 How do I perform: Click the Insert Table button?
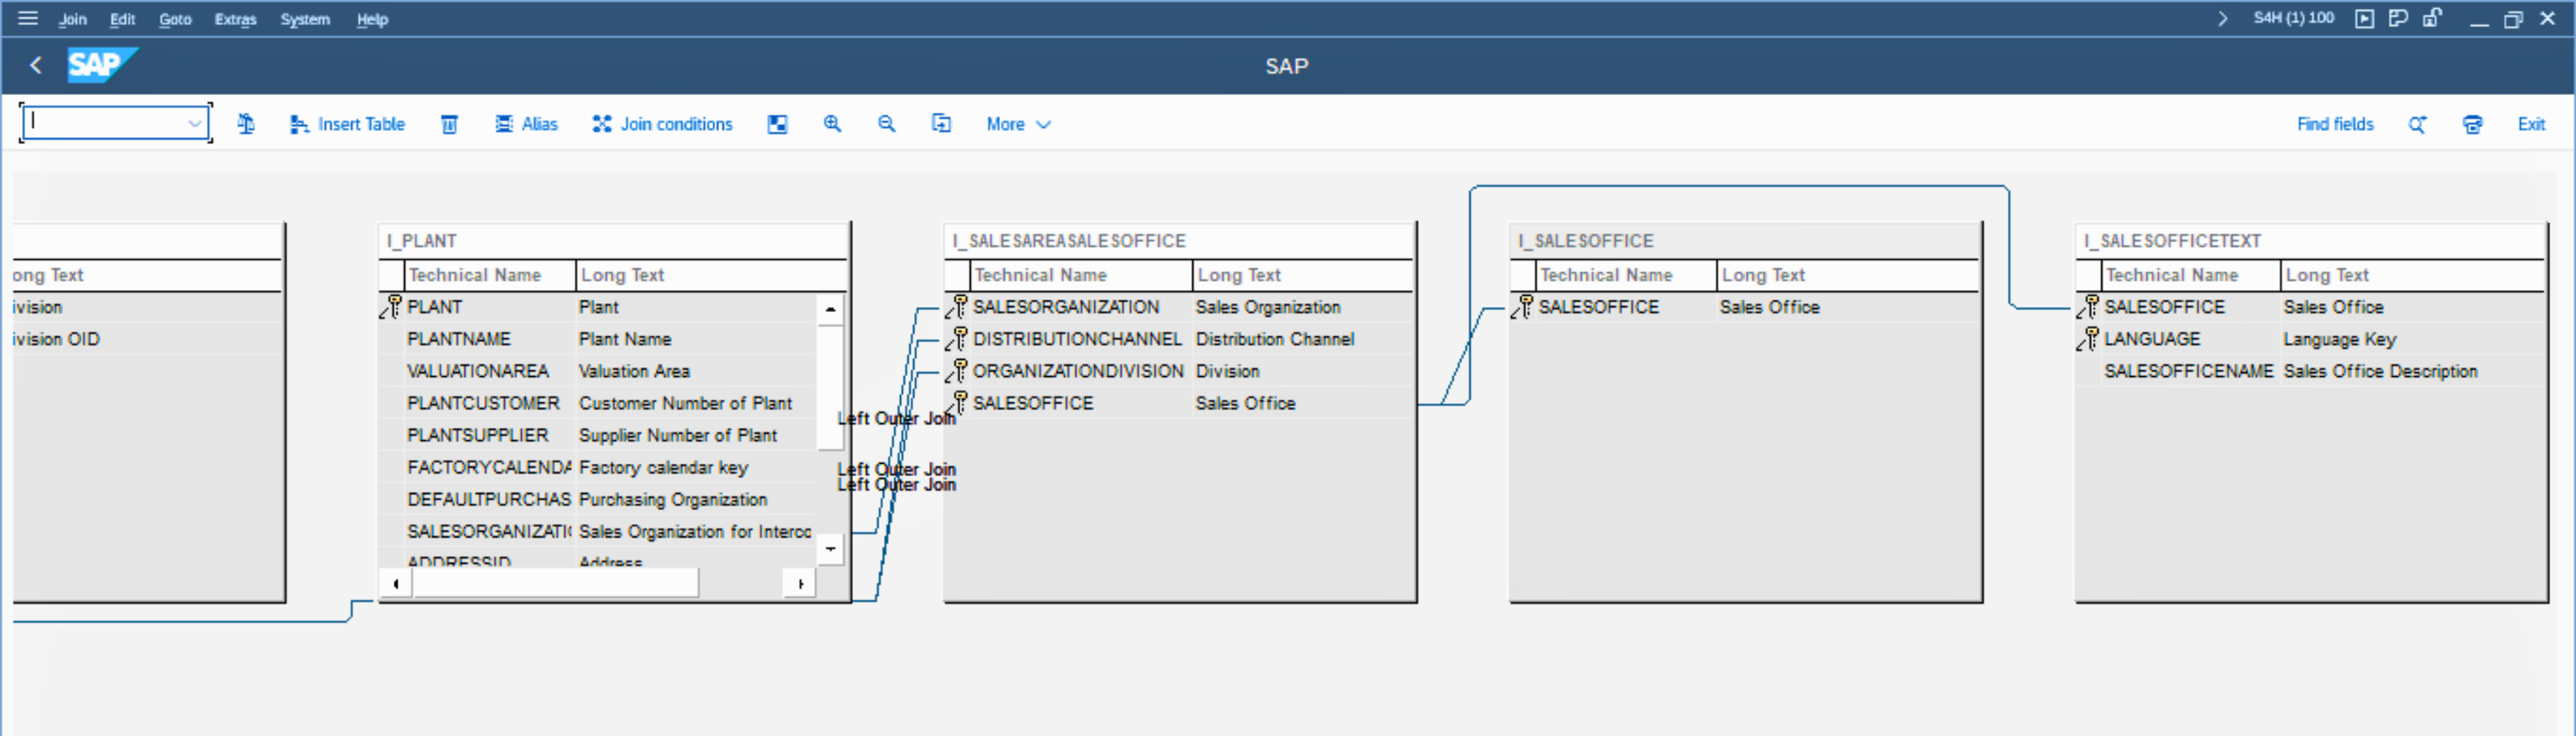coord(347,124)
